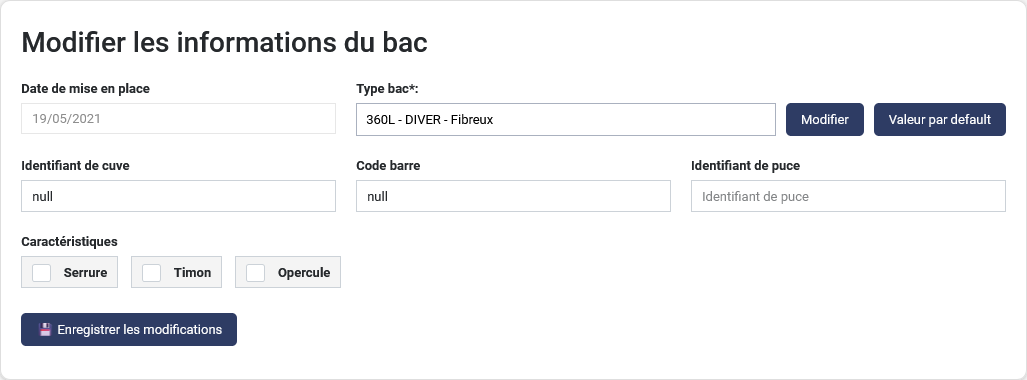Click the Type bac* label
Screen dimensions: 1027x380
(387, 88)
